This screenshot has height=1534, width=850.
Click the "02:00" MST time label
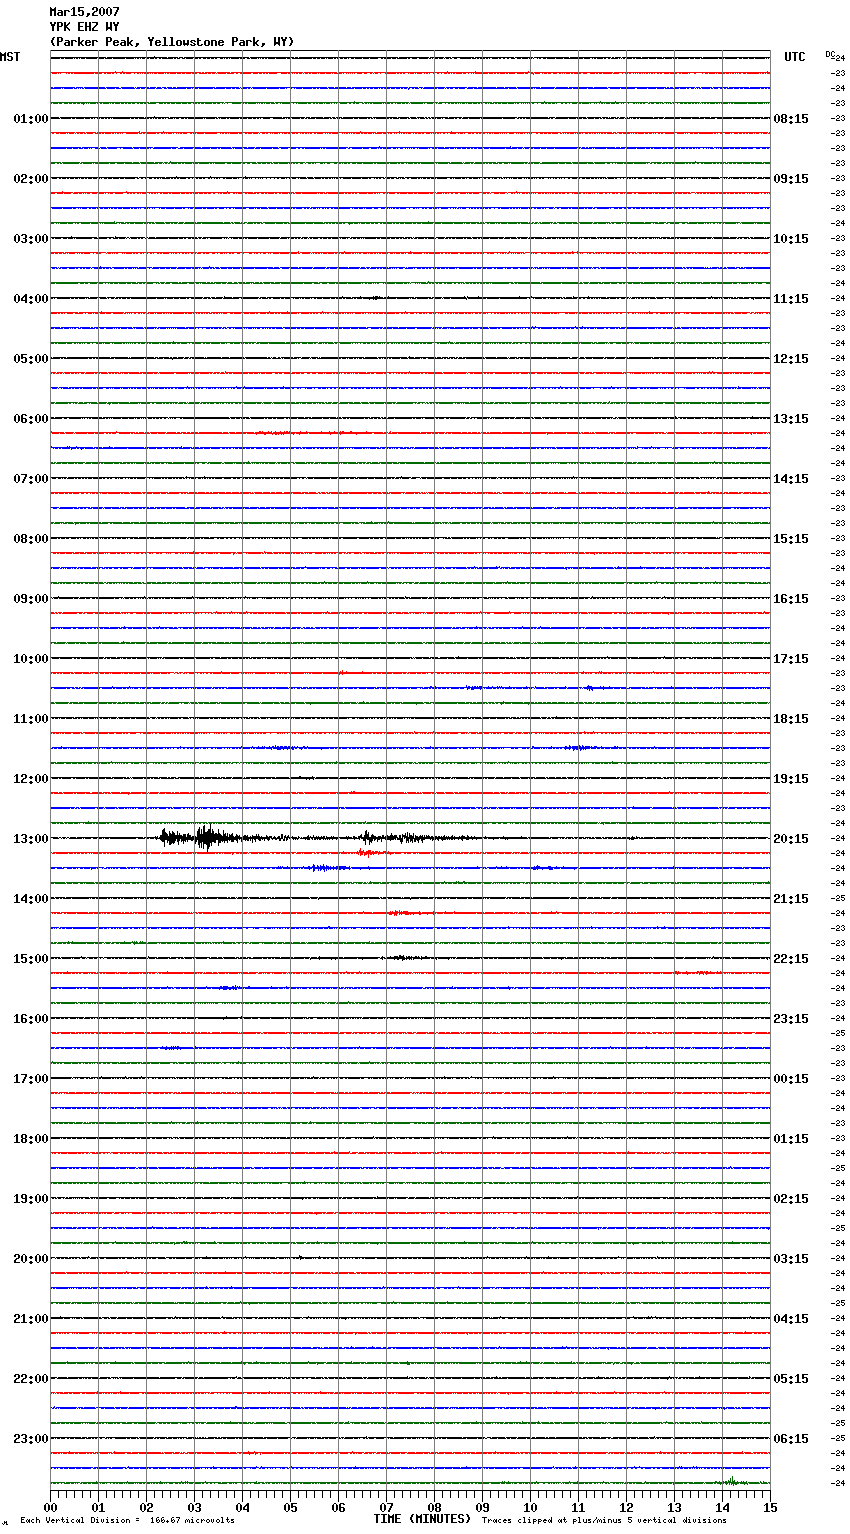(x=31, y=179)
